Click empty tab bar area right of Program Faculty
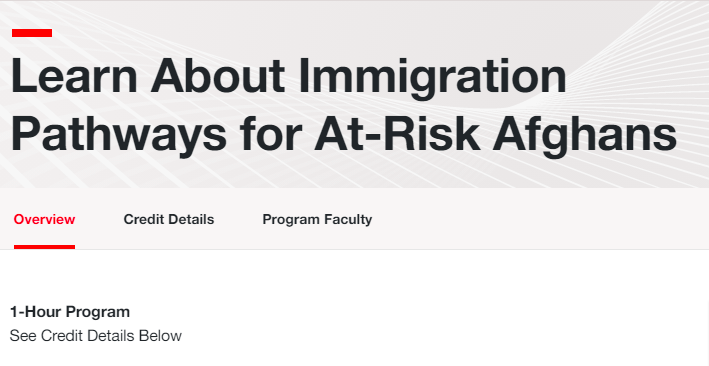The height and width of the screenshot is (366, 709). [538, 219]
